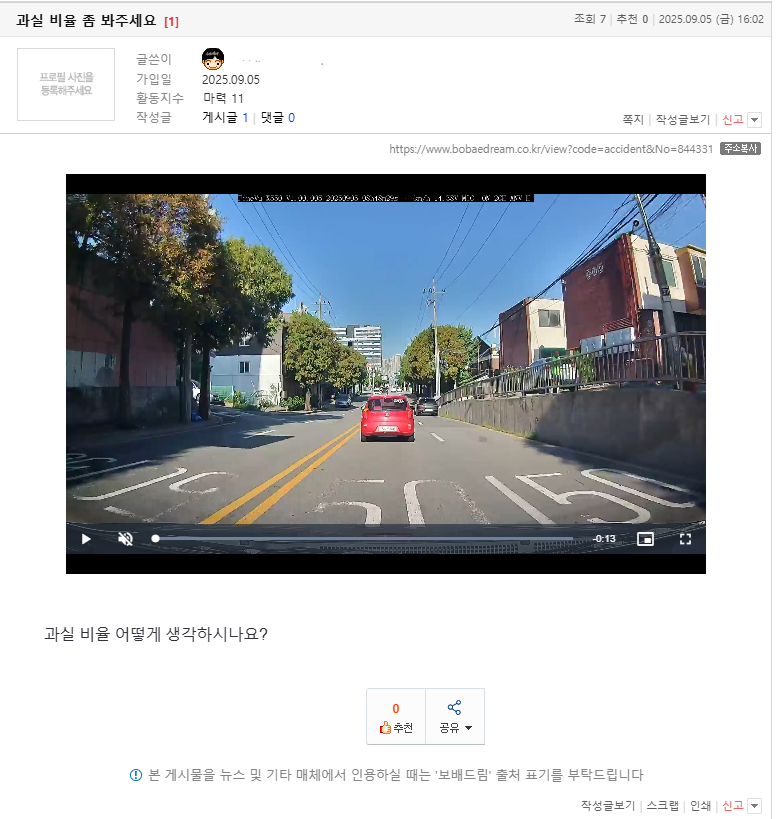Click bottom 작성글보기 link

pos(608,805)
